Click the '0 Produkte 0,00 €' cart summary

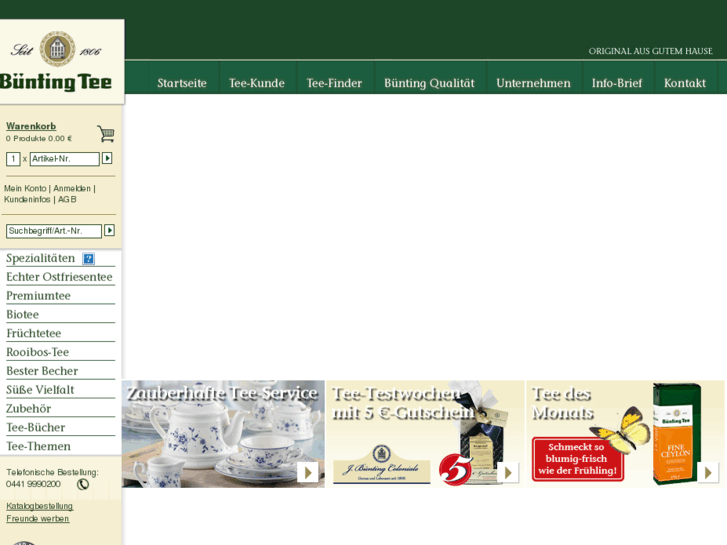(39, 138)
